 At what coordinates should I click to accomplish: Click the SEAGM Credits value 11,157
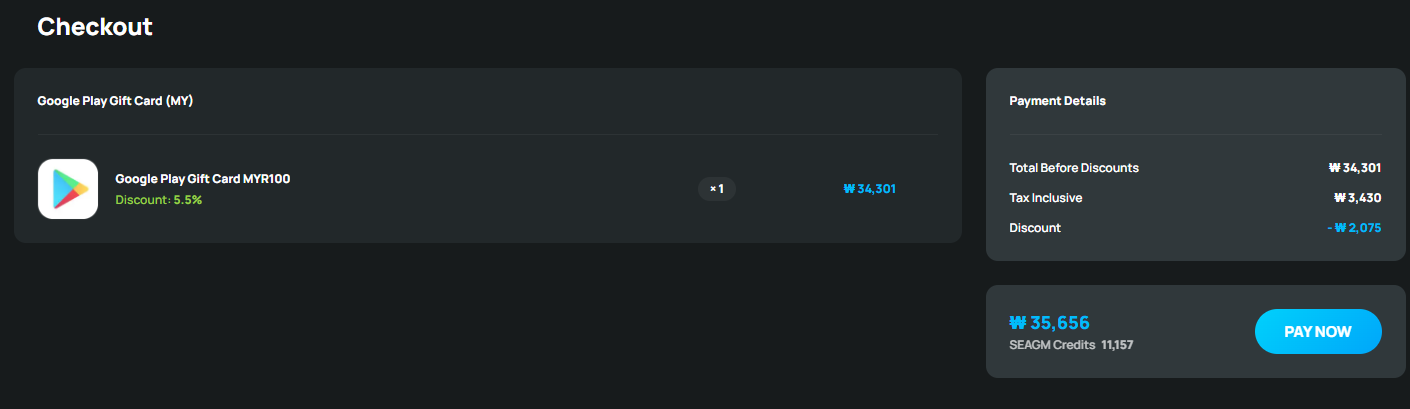tap(1117, 345)
